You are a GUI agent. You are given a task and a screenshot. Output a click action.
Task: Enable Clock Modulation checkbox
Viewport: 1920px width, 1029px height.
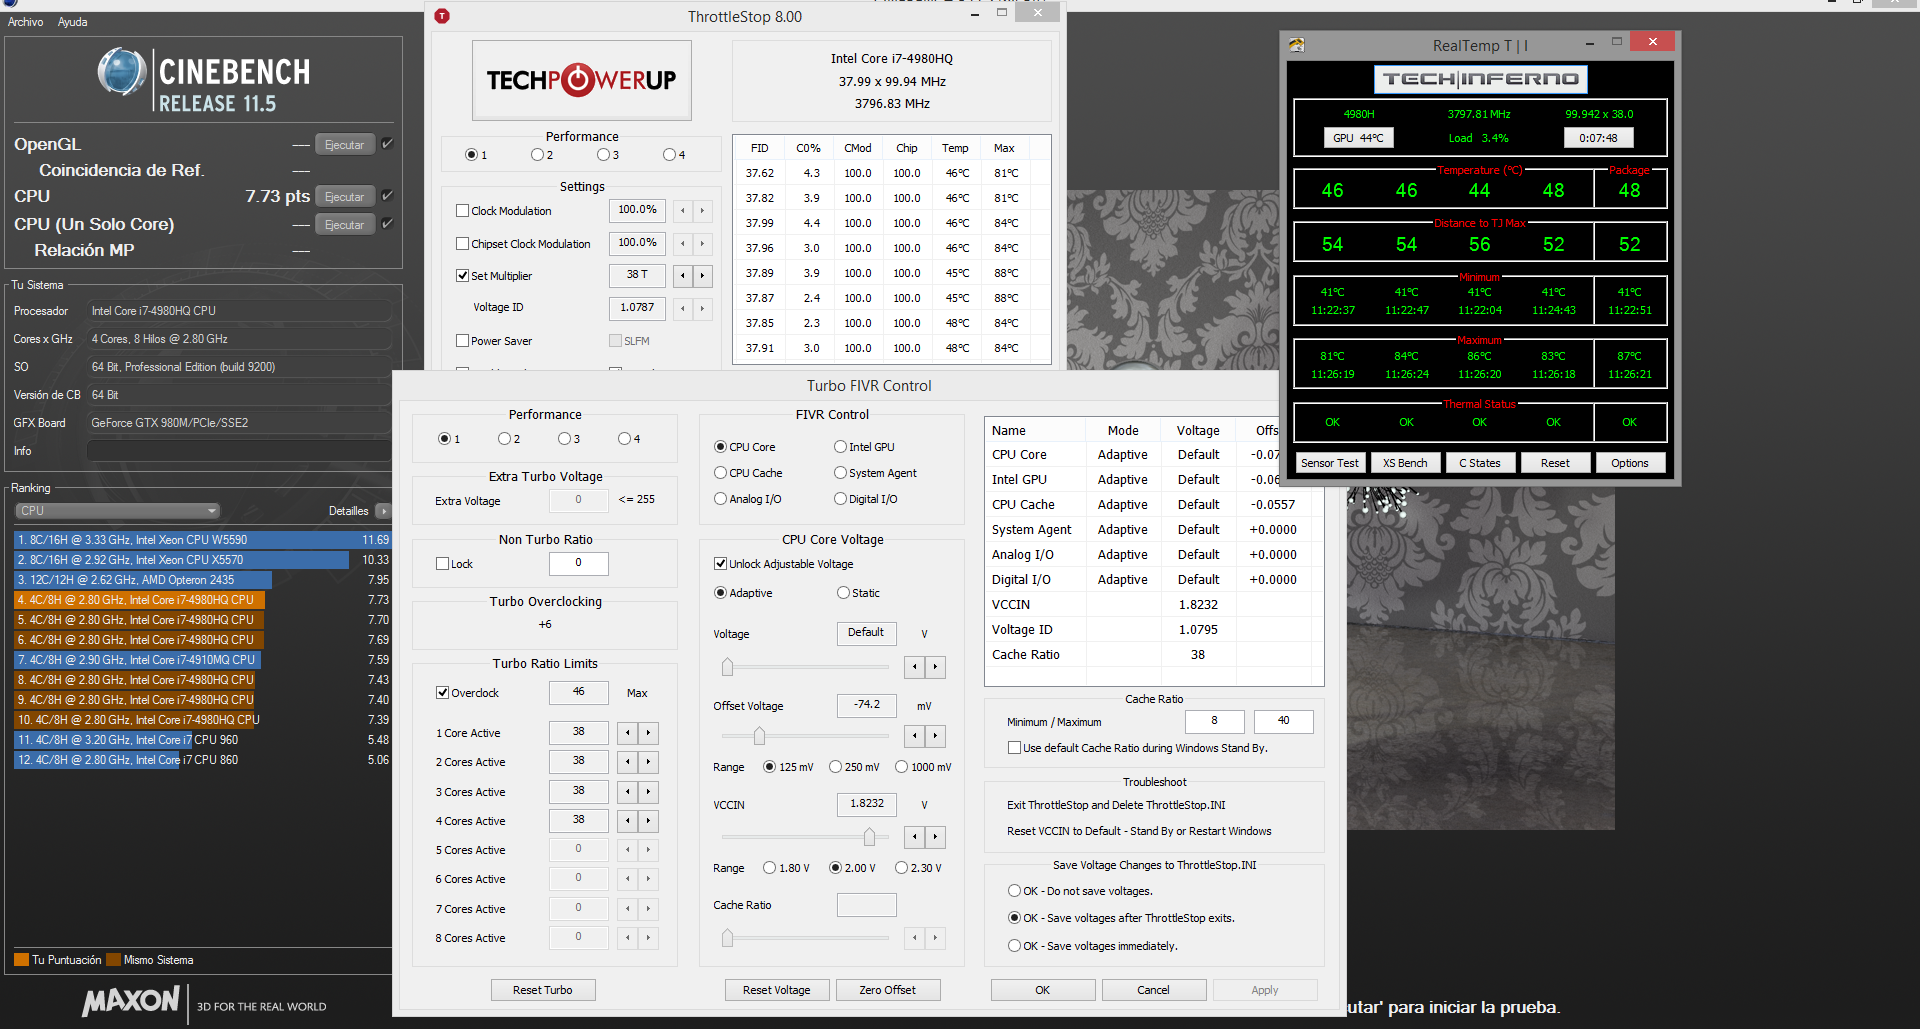[x=462, y=211]
